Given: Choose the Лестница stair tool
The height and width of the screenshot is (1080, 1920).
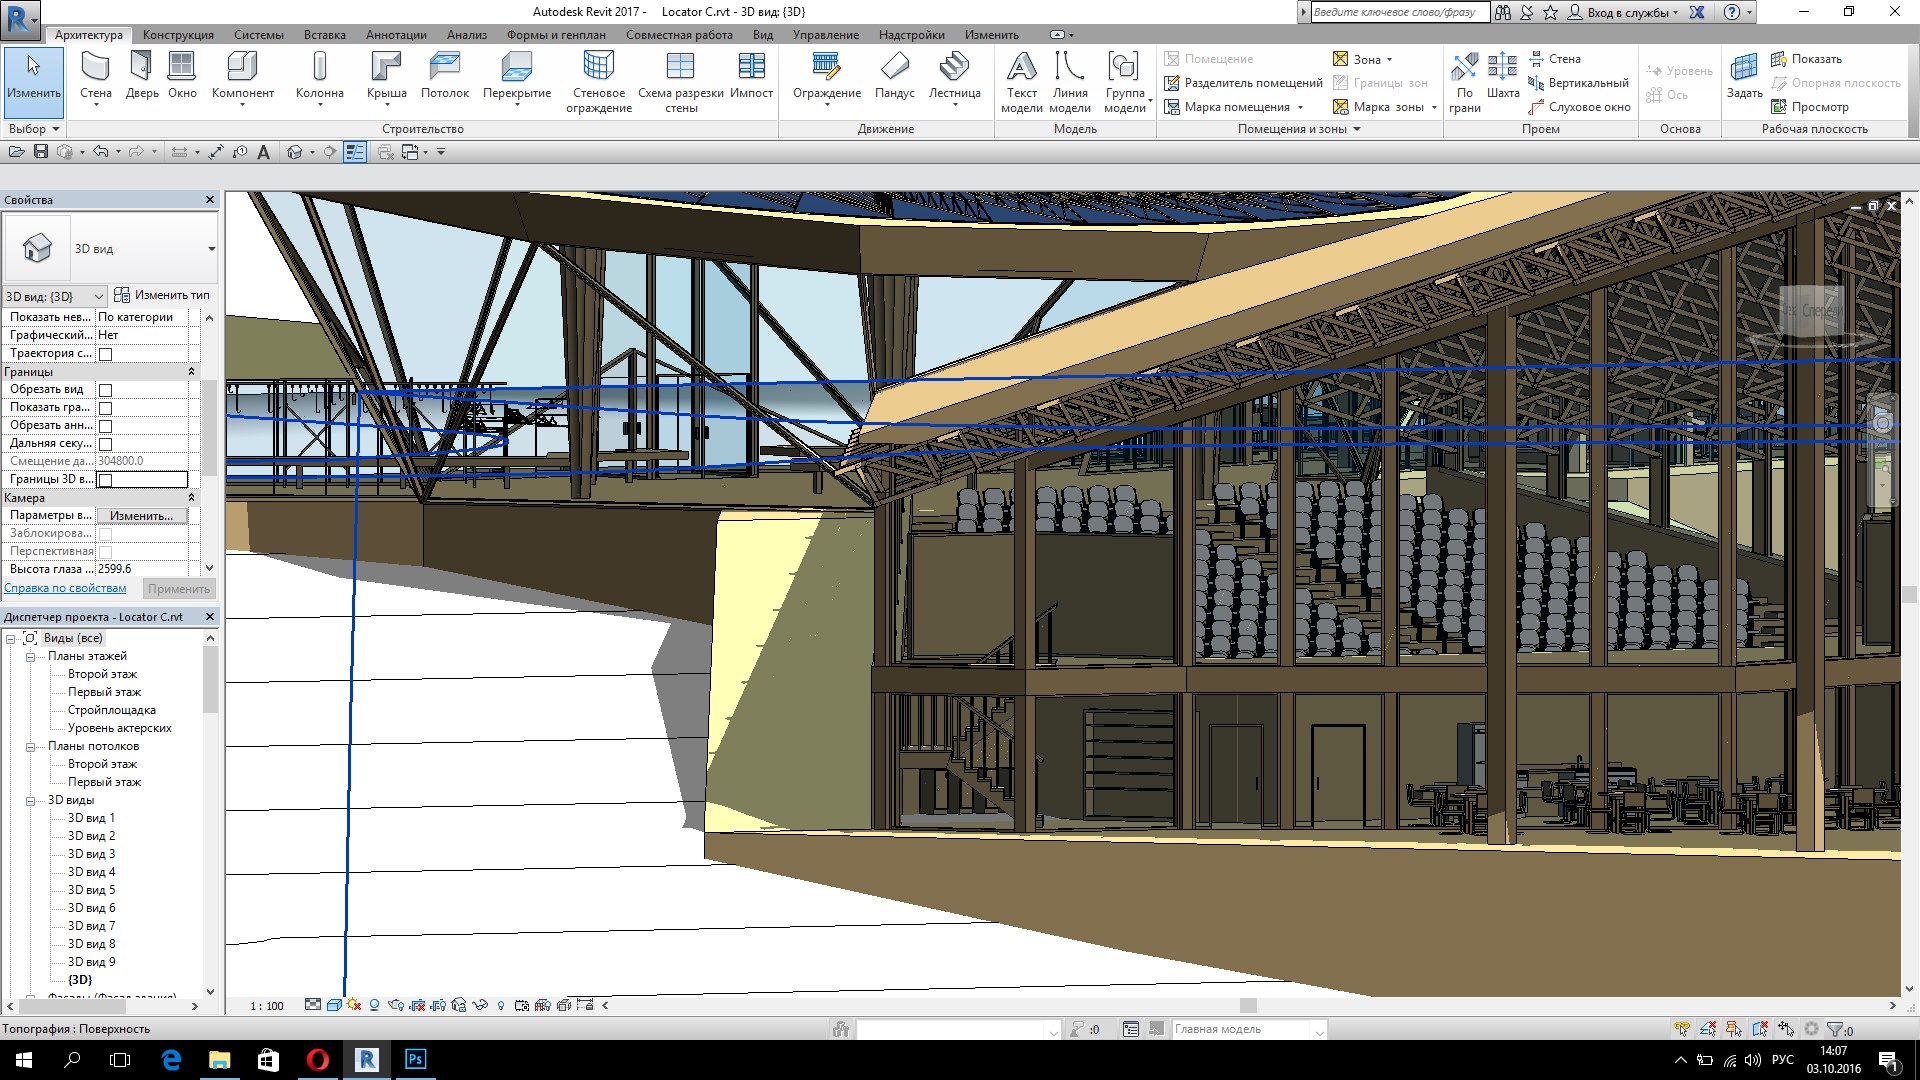Looking at the screenshot, I should click(955, 80).
